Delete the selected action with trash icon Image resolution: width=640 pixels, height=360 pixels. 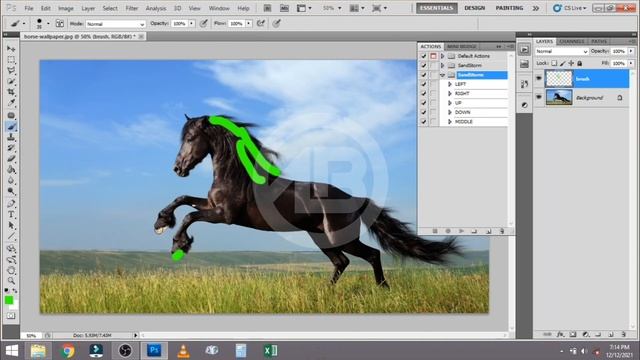click(x=502, y=231)
